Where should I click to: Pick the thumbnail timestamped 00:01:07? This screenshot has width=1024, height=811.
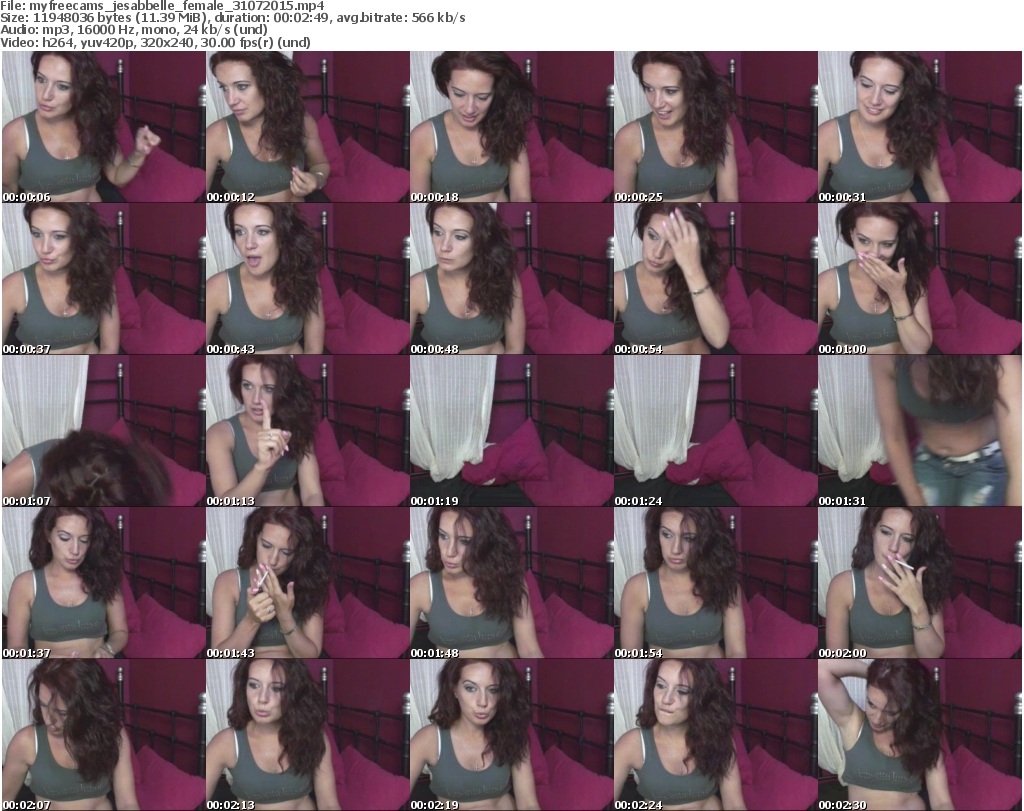(x=104, y=431)
